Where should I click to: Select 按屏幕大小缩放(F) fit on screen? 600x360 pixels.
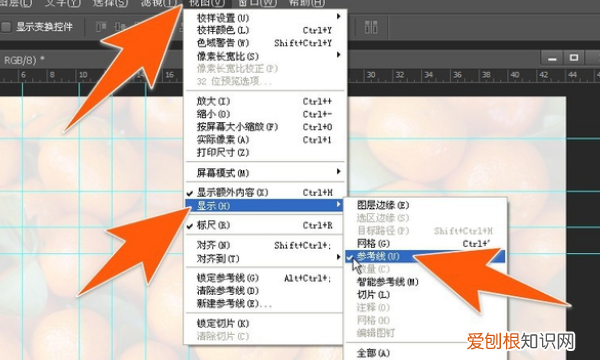point(265,127)
